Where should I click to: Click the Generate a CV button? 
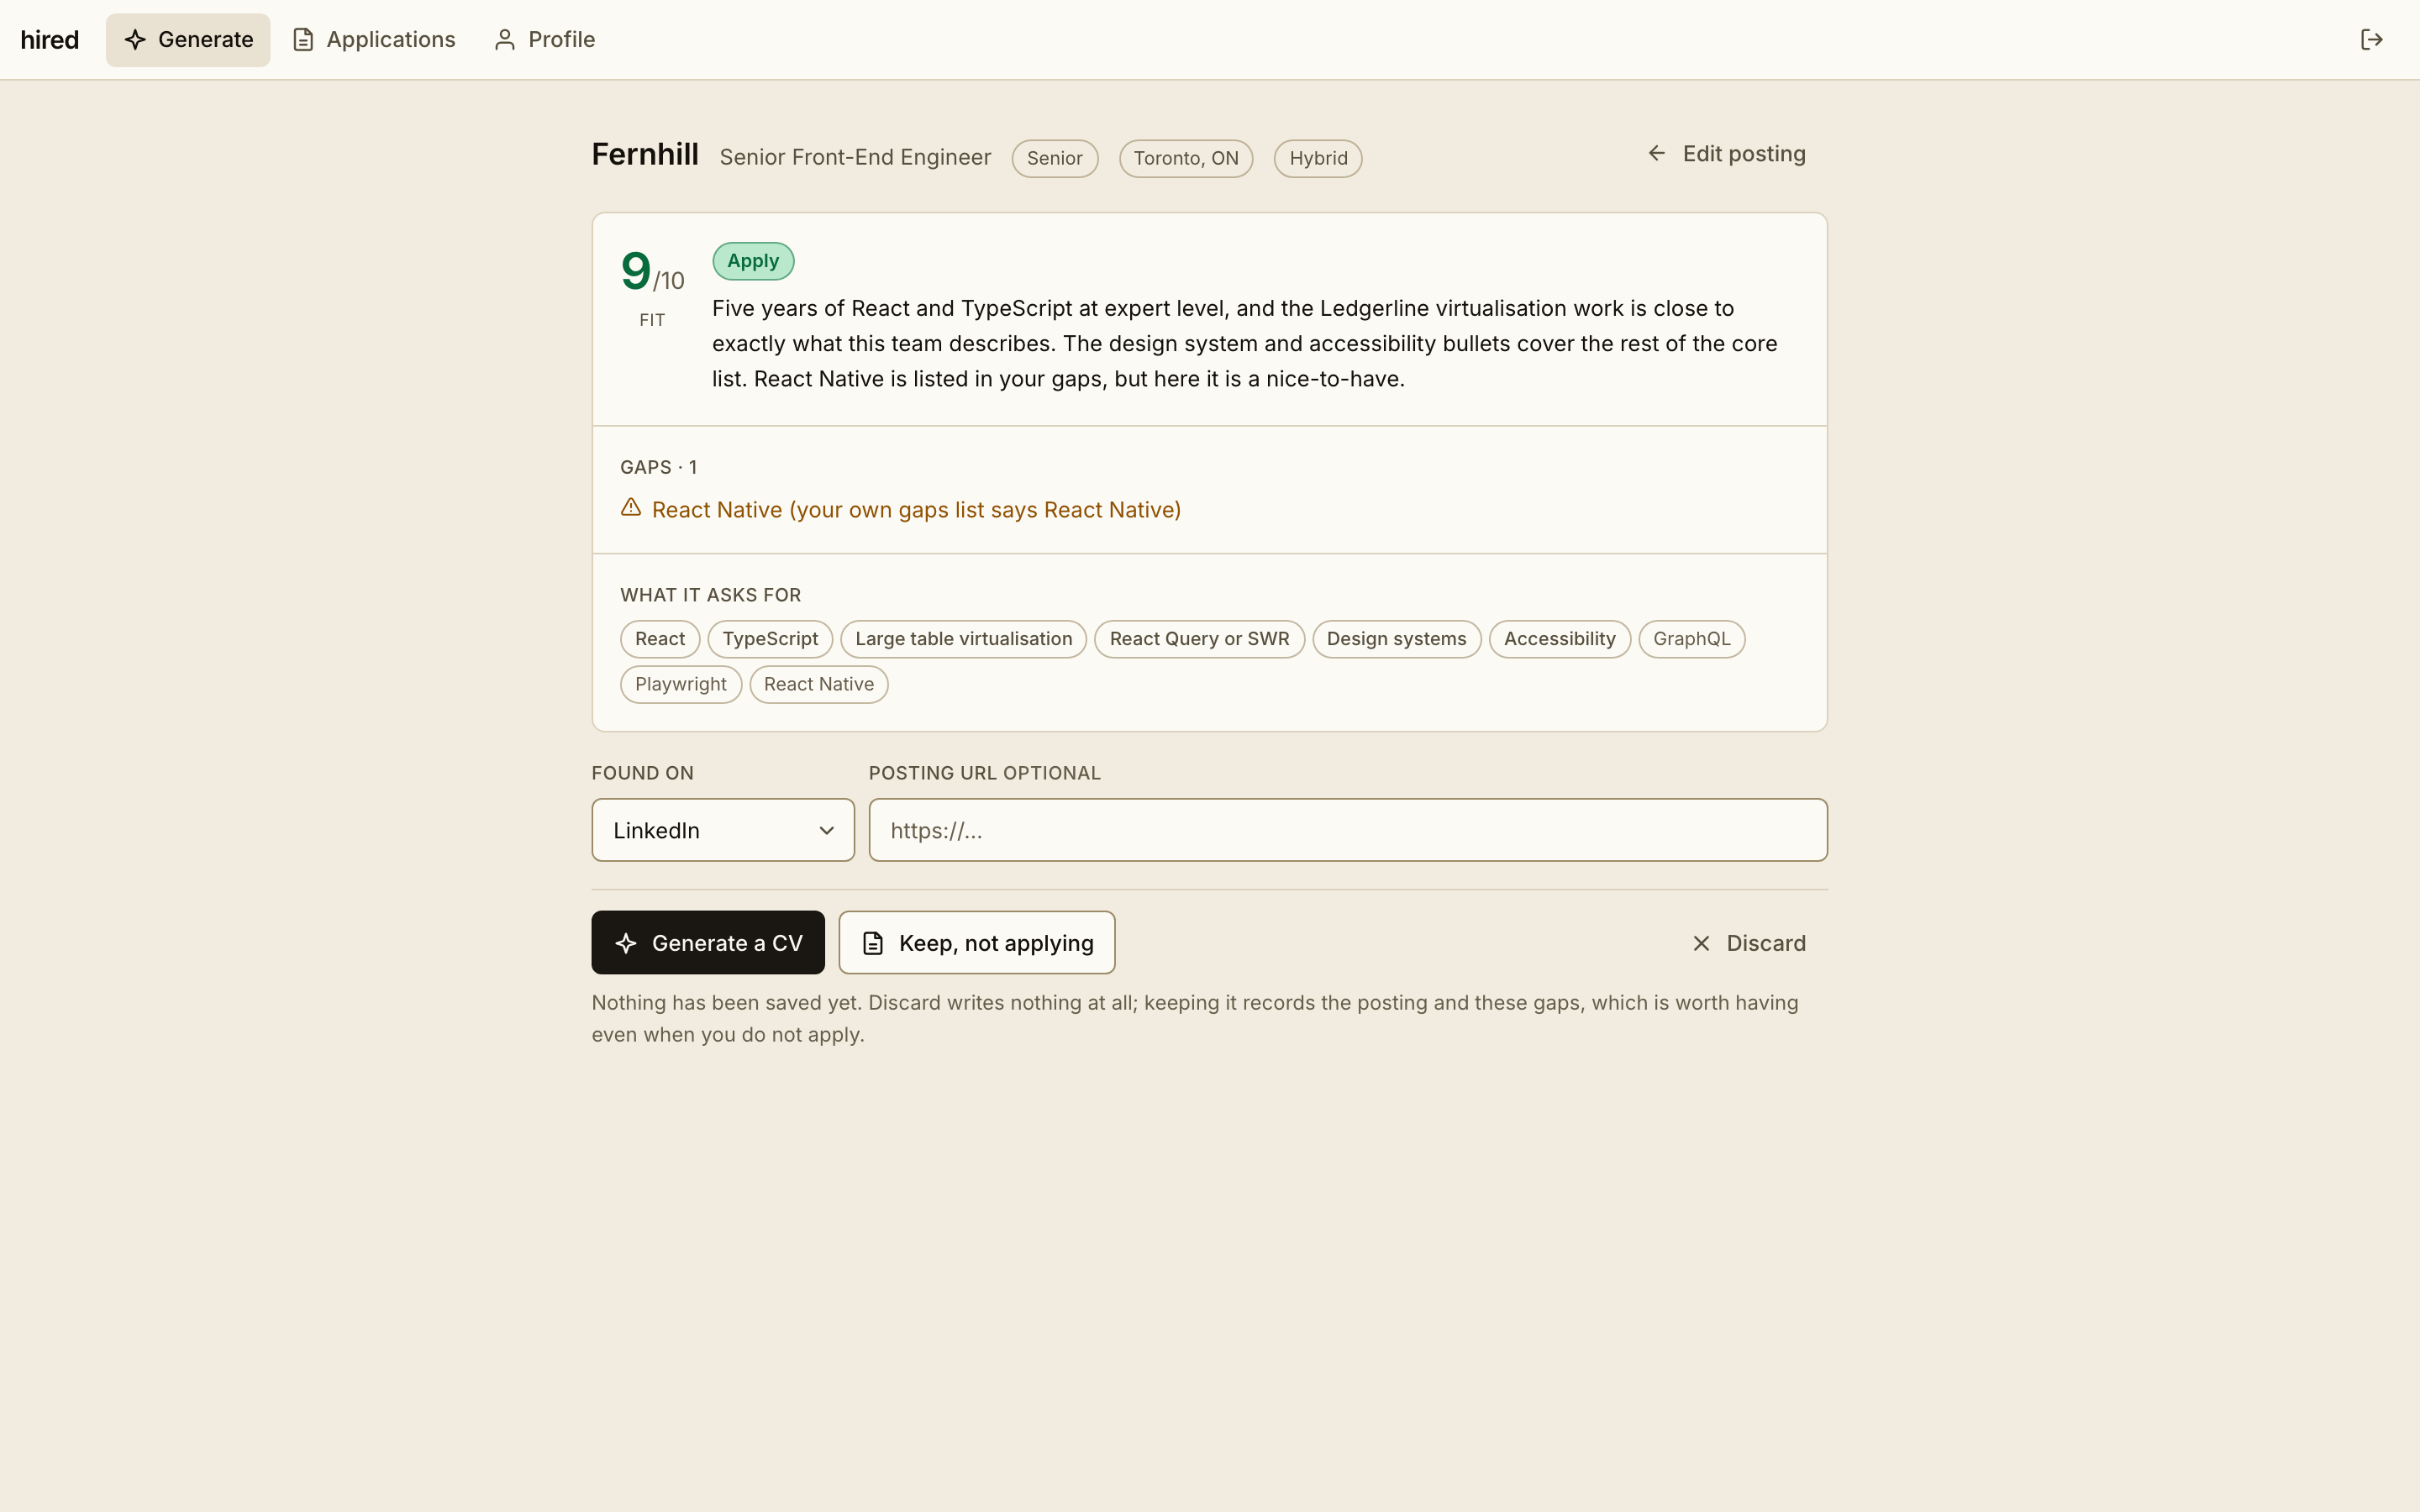tap(708, 942)
